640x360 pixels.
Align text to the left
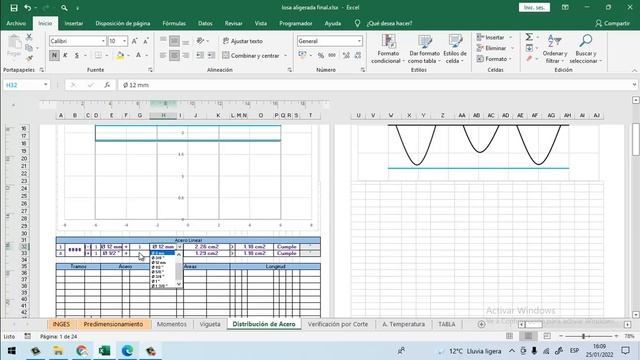click(163, 55)
